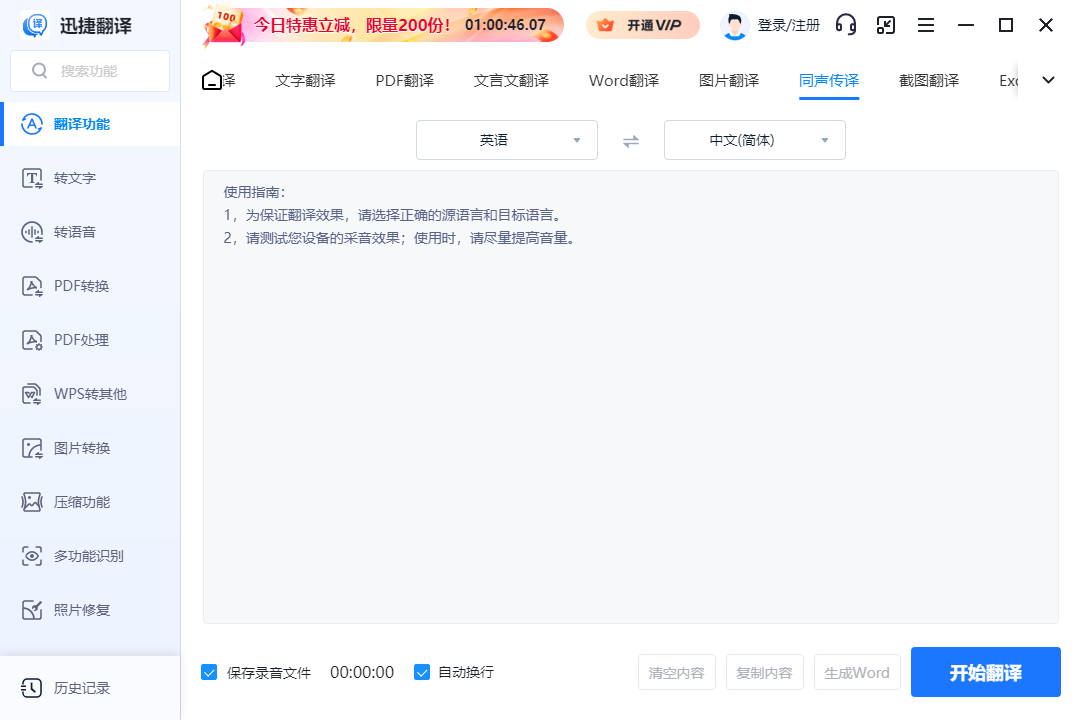Click the home icon in the tab bar

pos(212,81)
